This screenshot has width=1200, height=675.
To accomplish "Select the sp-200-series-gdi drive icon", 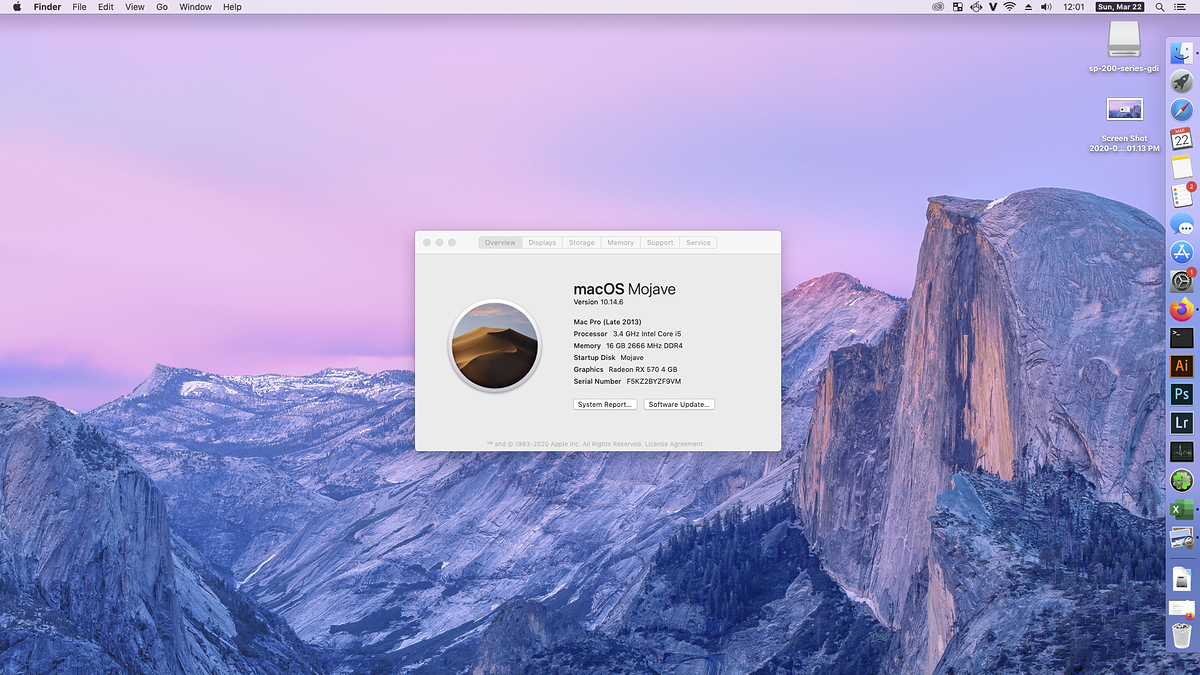I will (x=1124, y=40).
